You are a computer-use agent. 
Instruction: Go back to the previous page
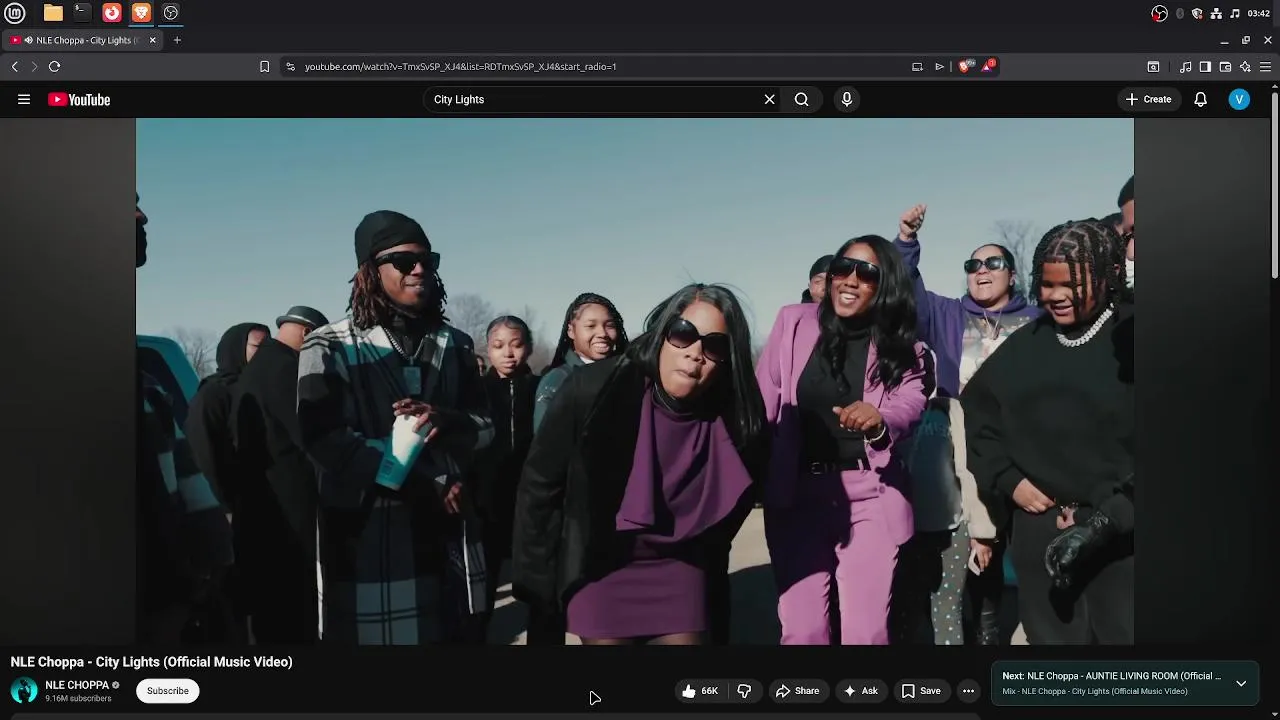click(14, 66)
